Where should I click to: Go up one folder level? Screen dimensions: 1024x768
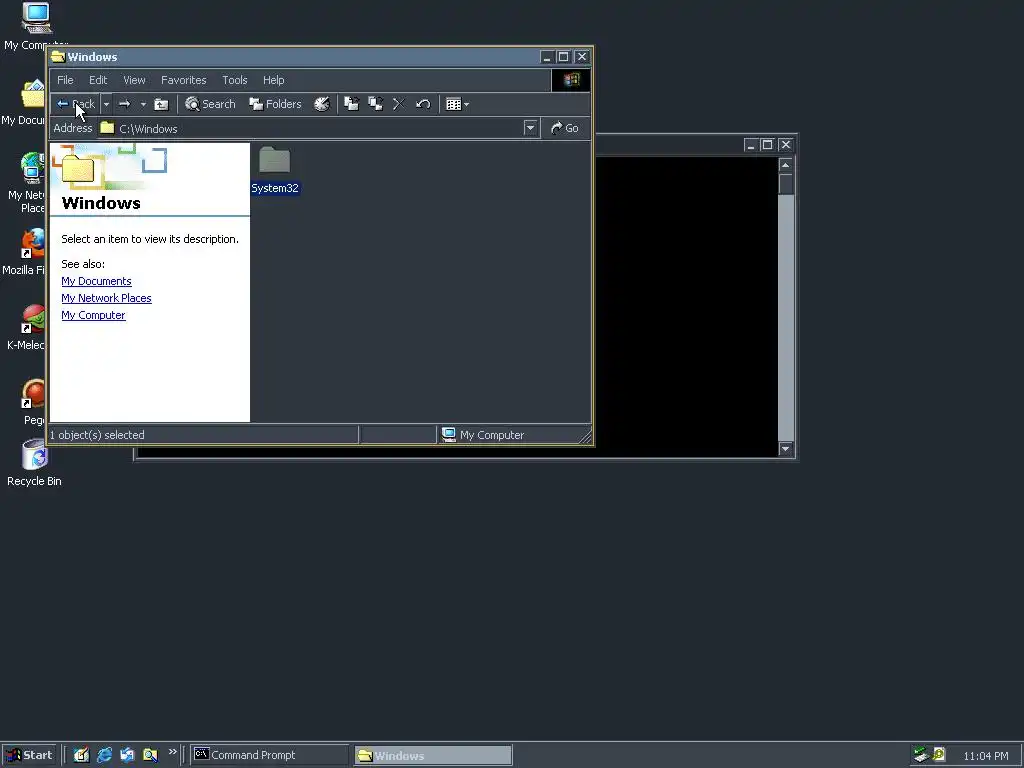coord(161,104)
